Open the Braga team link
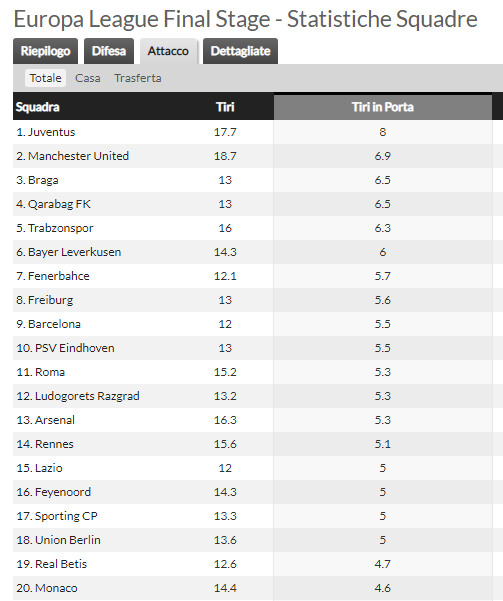503x601 pixels. pos(43,180)
